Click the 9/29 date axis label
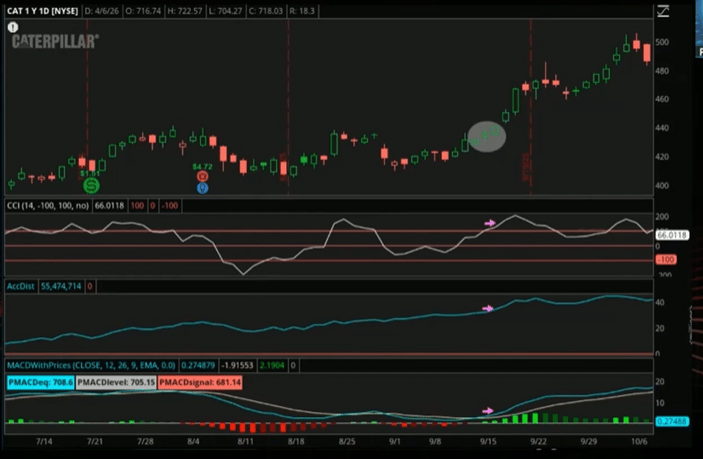The width and height of the screenshot is (703, 459). point(589,441)
